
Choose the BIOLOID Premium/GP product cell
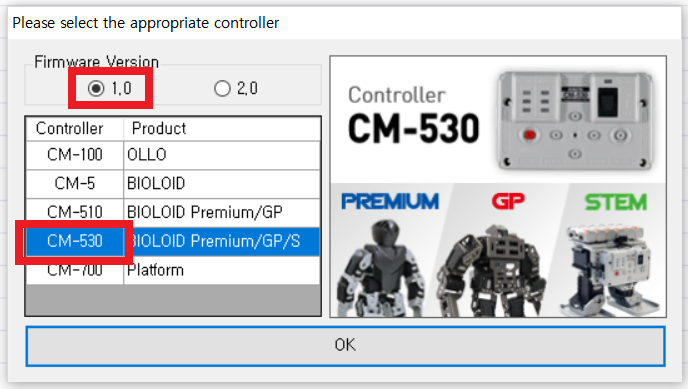222,213
